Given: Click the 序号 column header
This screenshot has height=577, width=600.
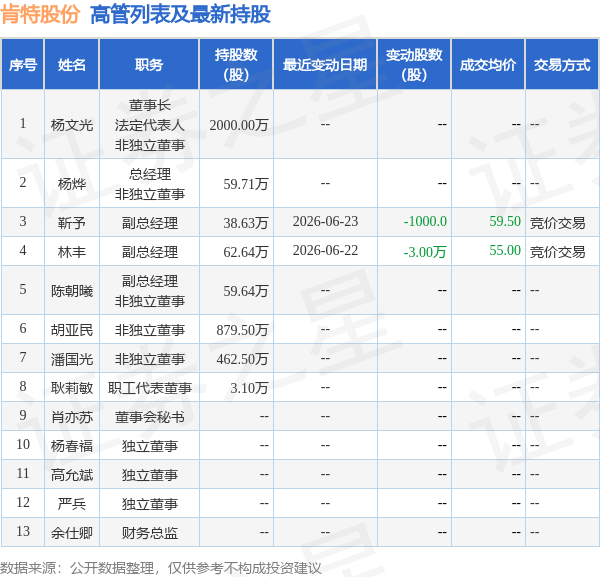Looking at the screenshot, I should tap(23, 64).
